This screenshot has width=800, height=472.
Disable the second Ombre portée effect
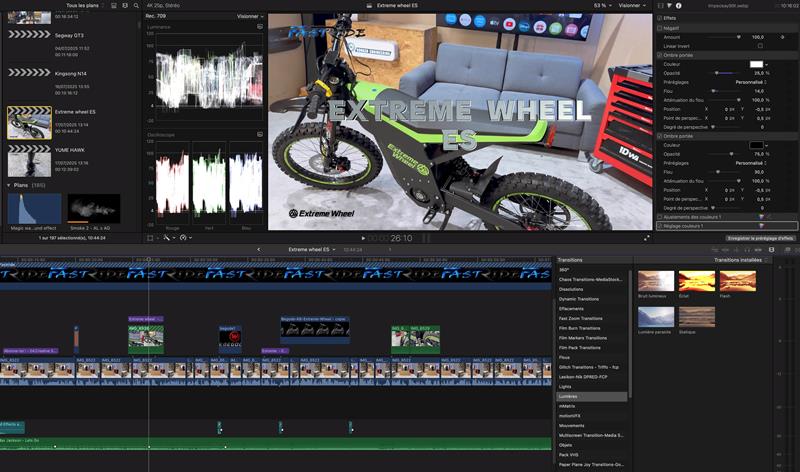[x=660, y=136]
